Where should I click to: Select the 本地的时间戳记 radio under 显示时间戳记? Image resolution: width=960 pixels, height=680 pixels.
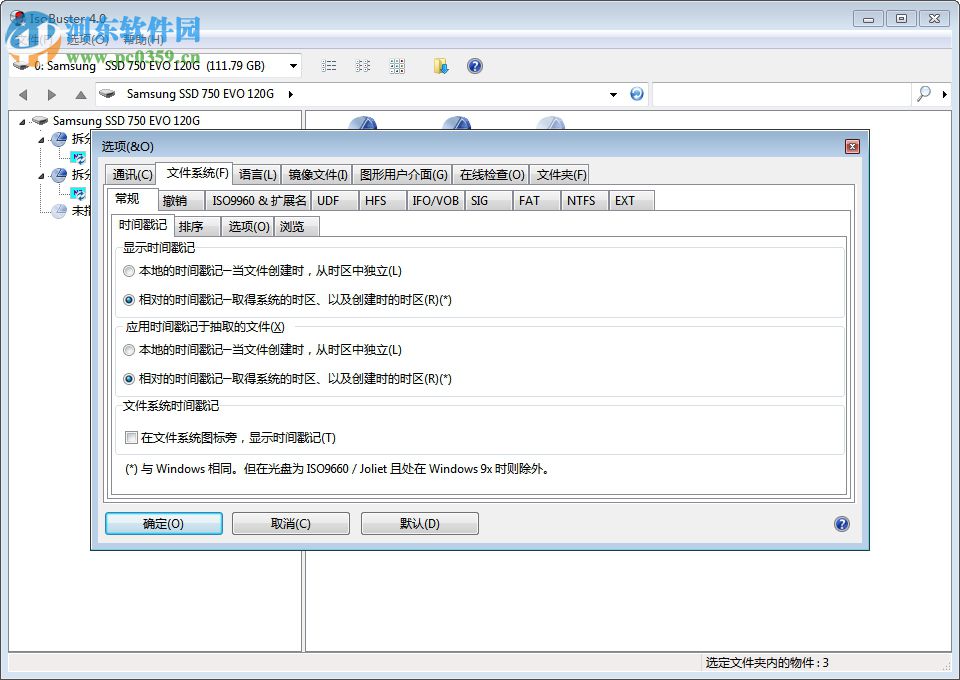(x=130, y=270)
